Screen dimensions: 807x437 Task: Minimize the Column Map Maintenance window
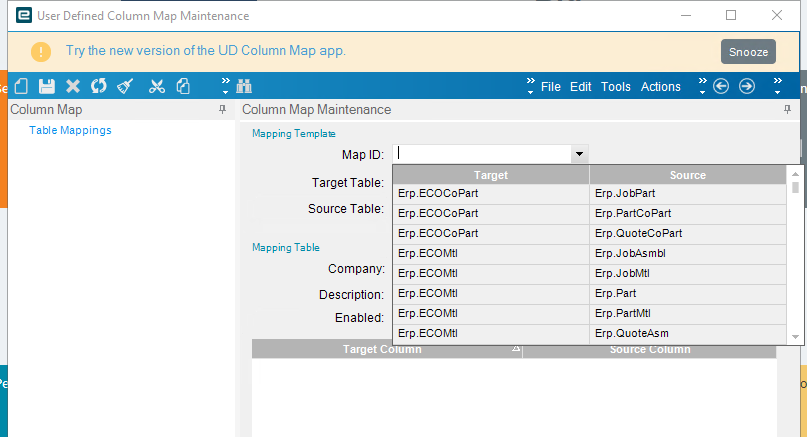[x=686, y=15]
